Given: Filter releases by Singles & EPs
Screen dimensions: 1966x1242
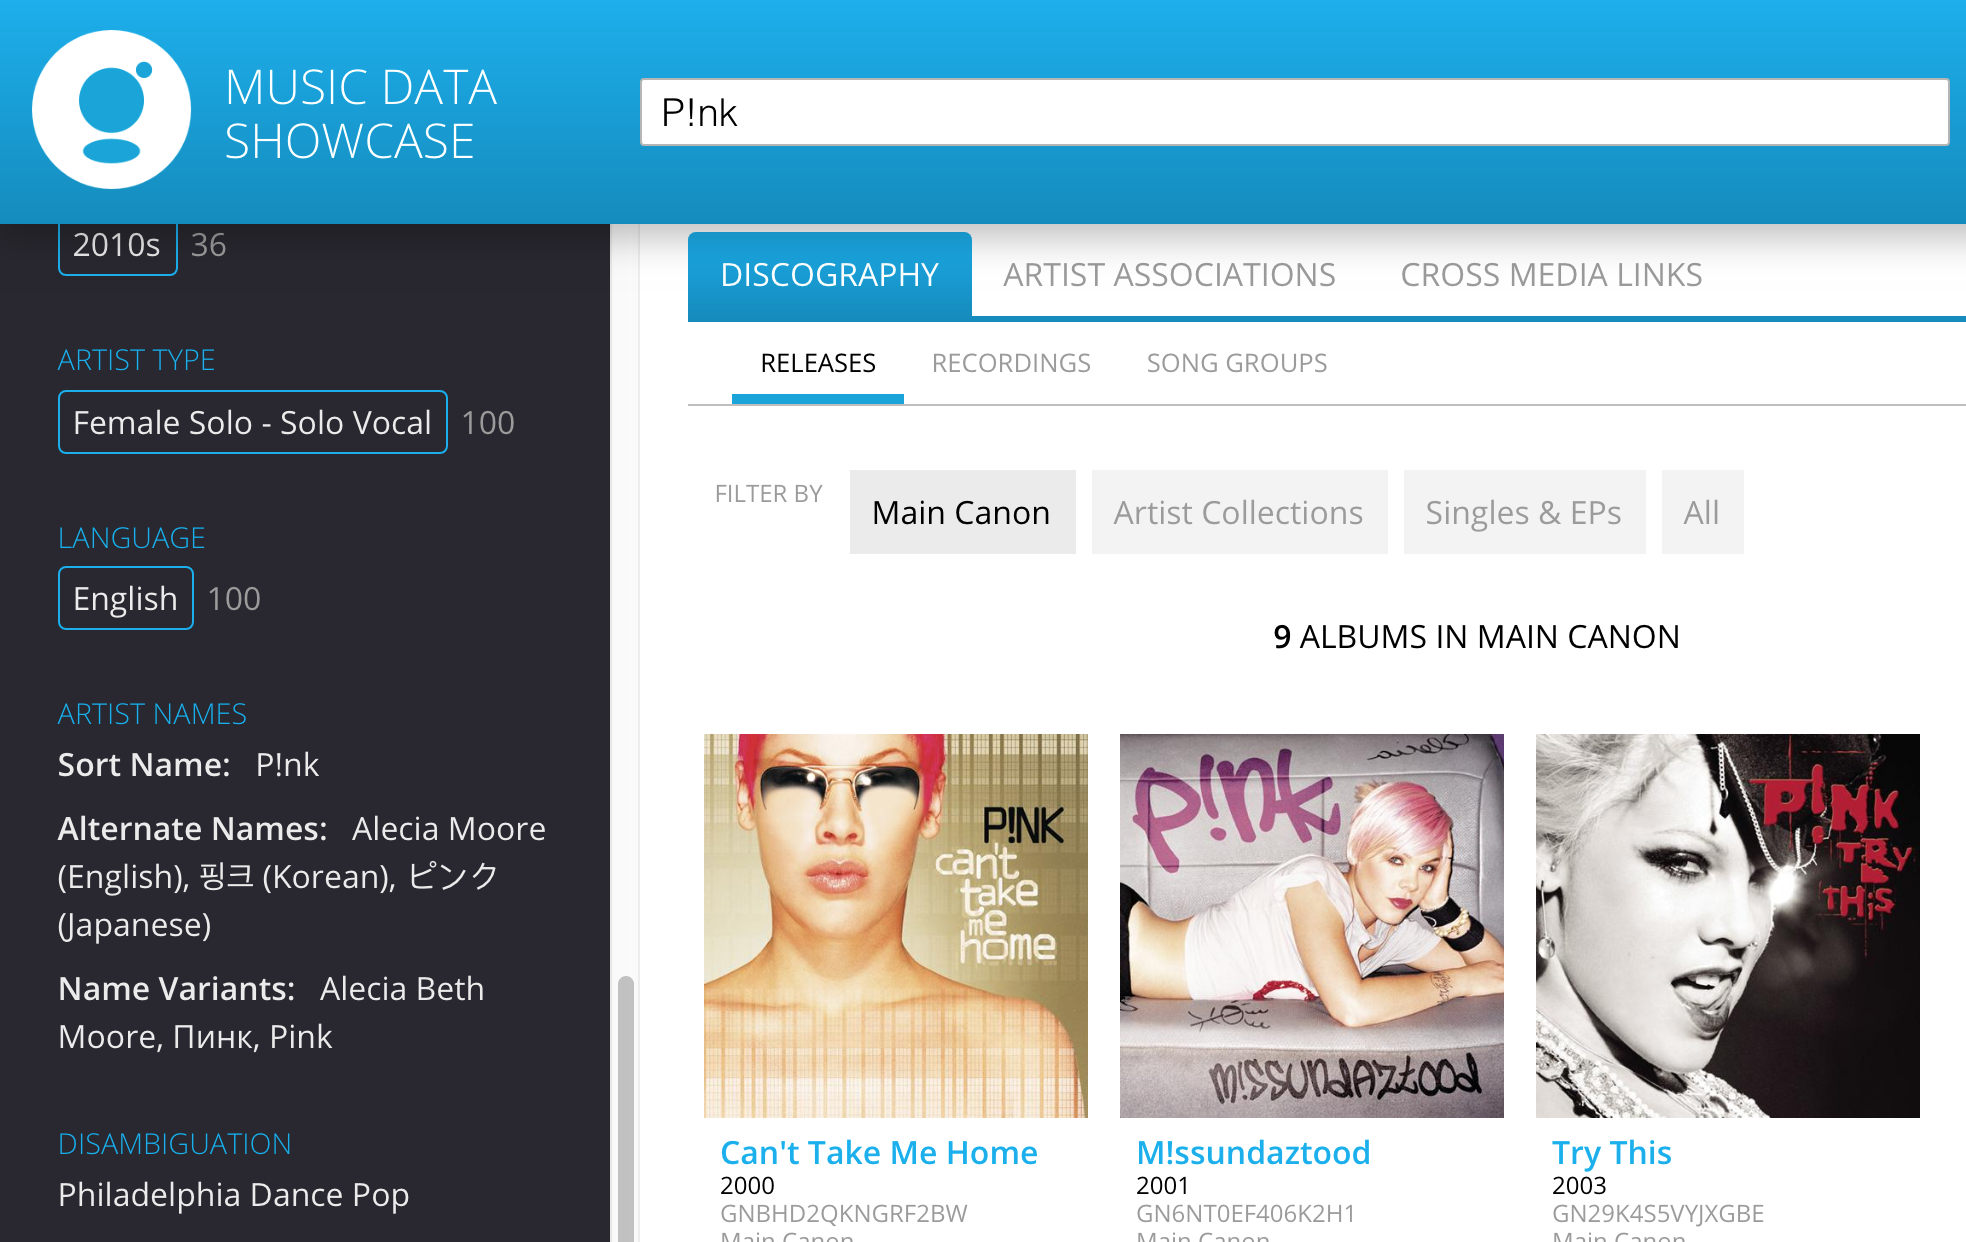Looking at the screenshot, I should pyautogui.click(x=1523, y=512).
